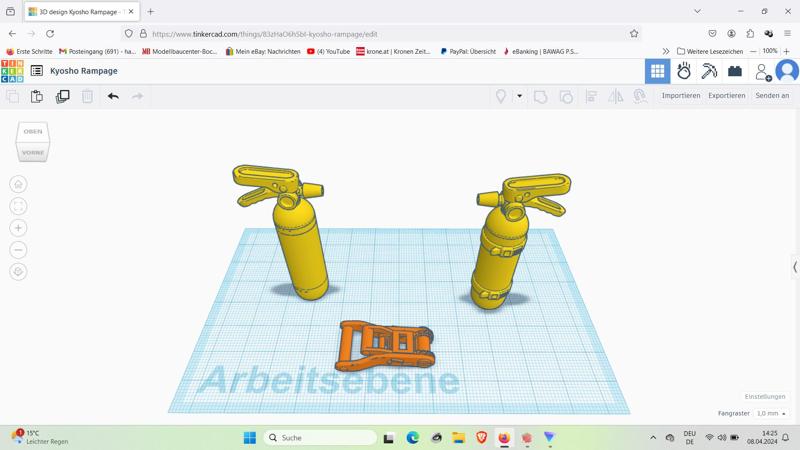Image resolution: width=800 pixels, height=450 pixels.
Task: Click the Importieren button
Action: point(680,96)
